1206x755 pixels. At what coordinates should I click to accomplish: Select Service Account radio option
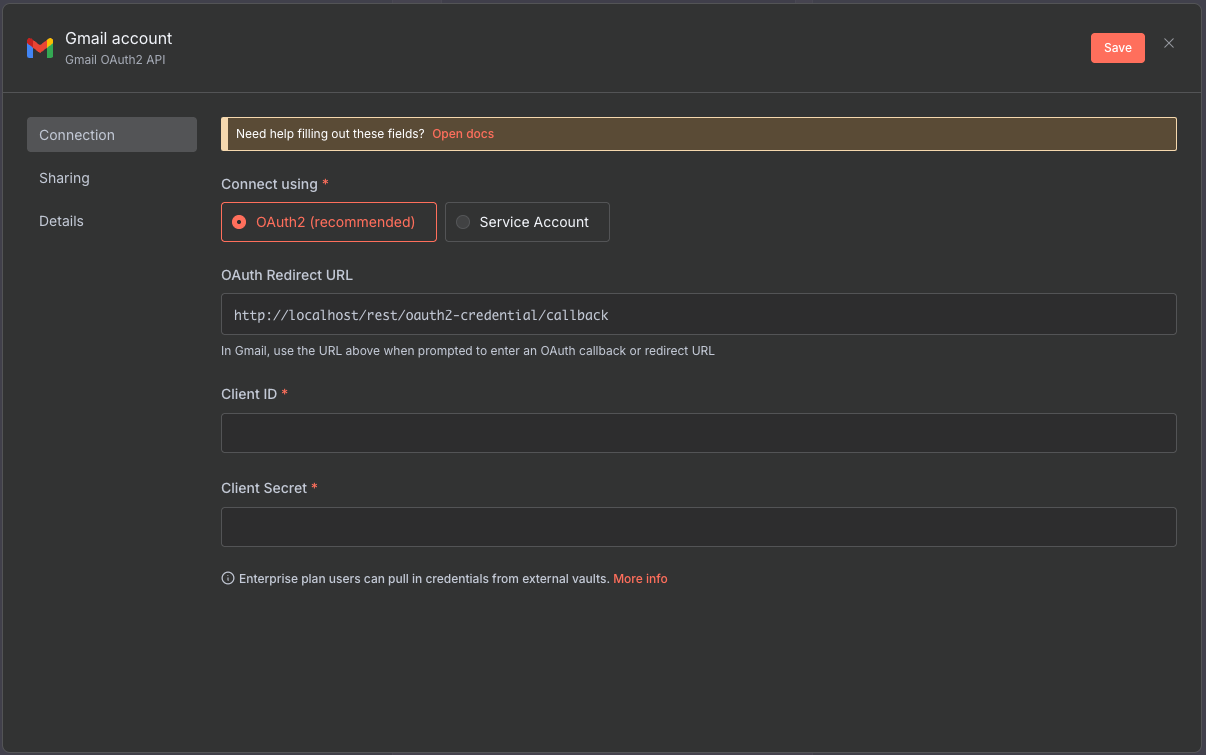point(527,222)
